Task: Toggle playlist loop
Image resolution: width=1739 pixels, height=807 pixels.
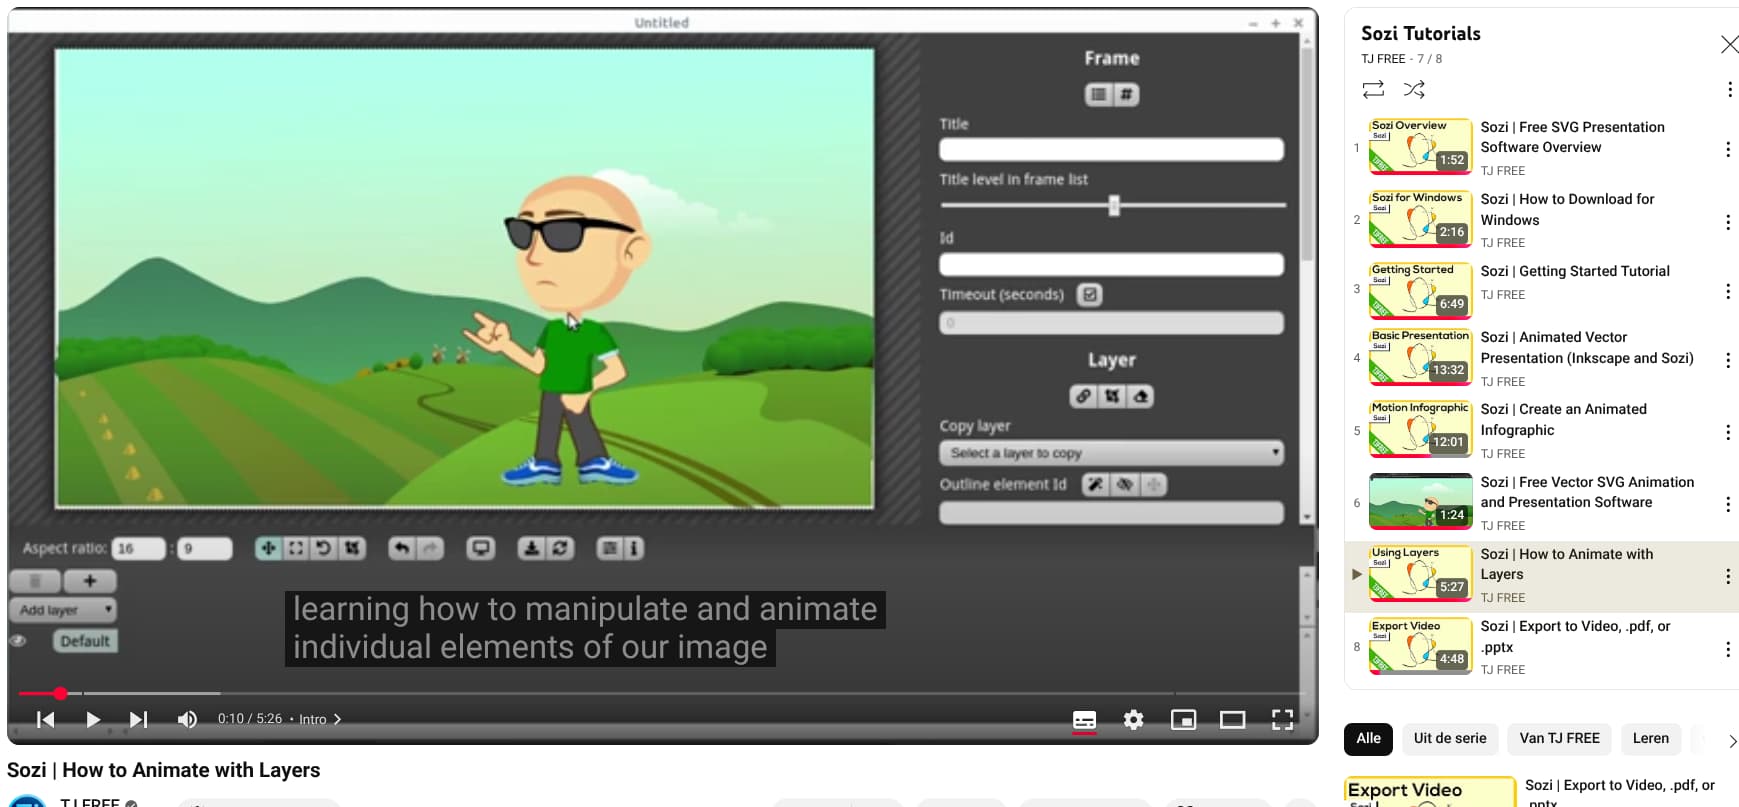Action: tap(1373, 89)
